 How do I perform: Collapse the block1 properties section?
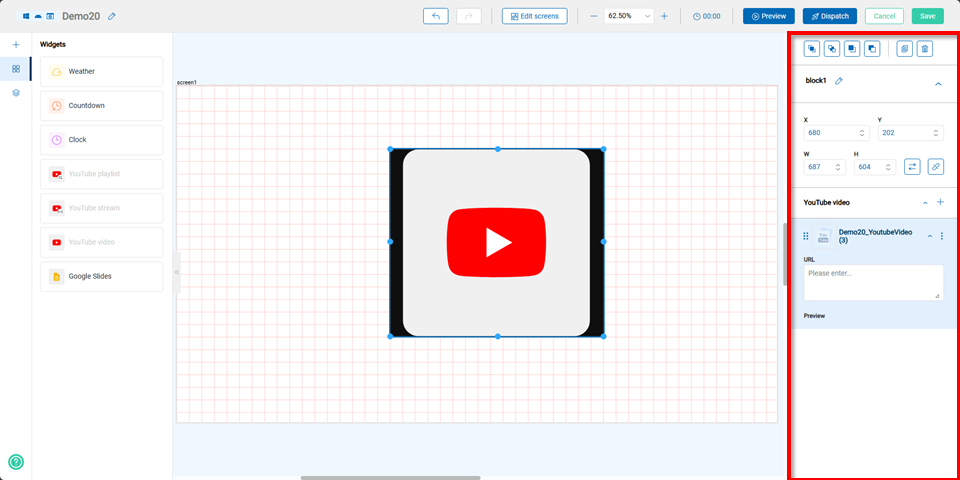click(x=938, y=84)
